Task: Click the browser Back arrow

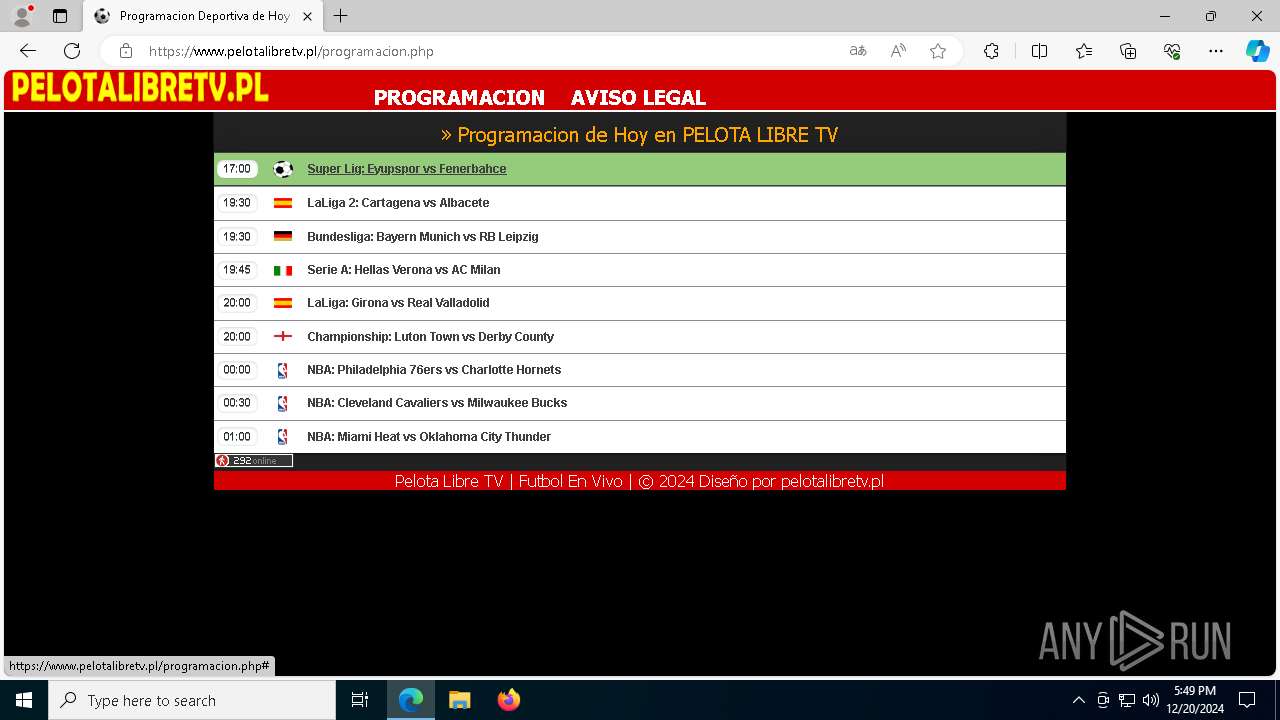Action: pos(28,51)
